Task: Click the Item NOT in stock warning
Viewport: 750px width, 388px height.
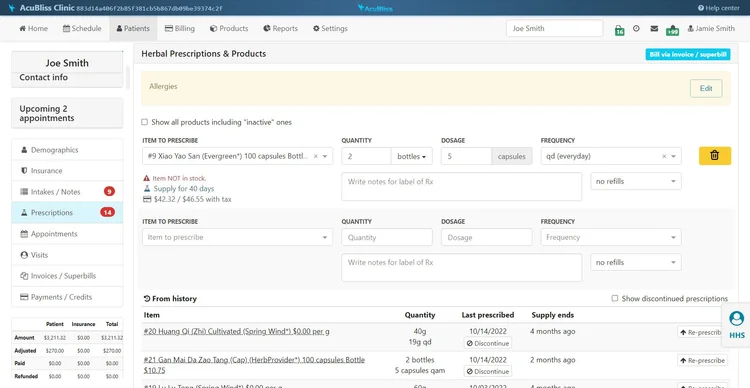Action: click(178, 178)
